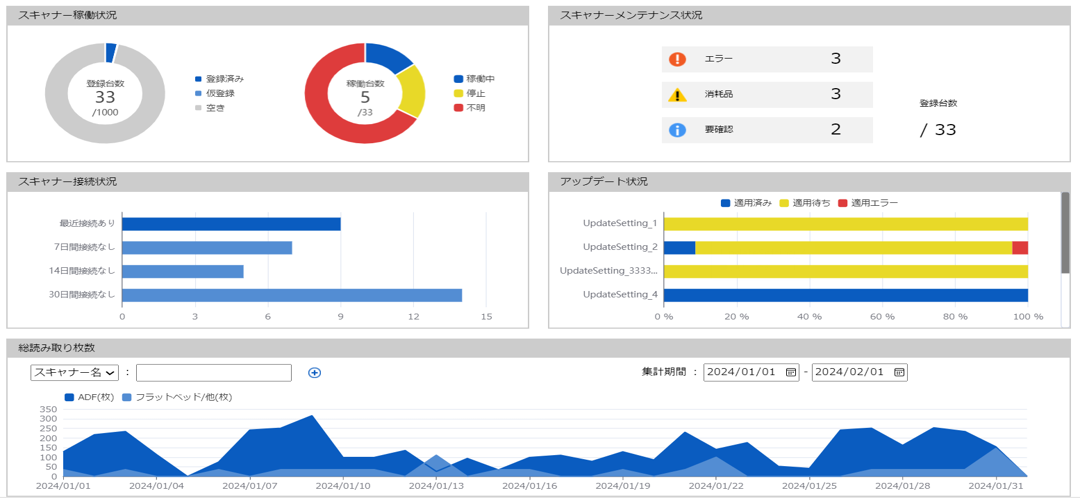Toggle the 仮登録 legend swatch
The width and height of the screenshot is (1080, 498).
tap(198, 94)
